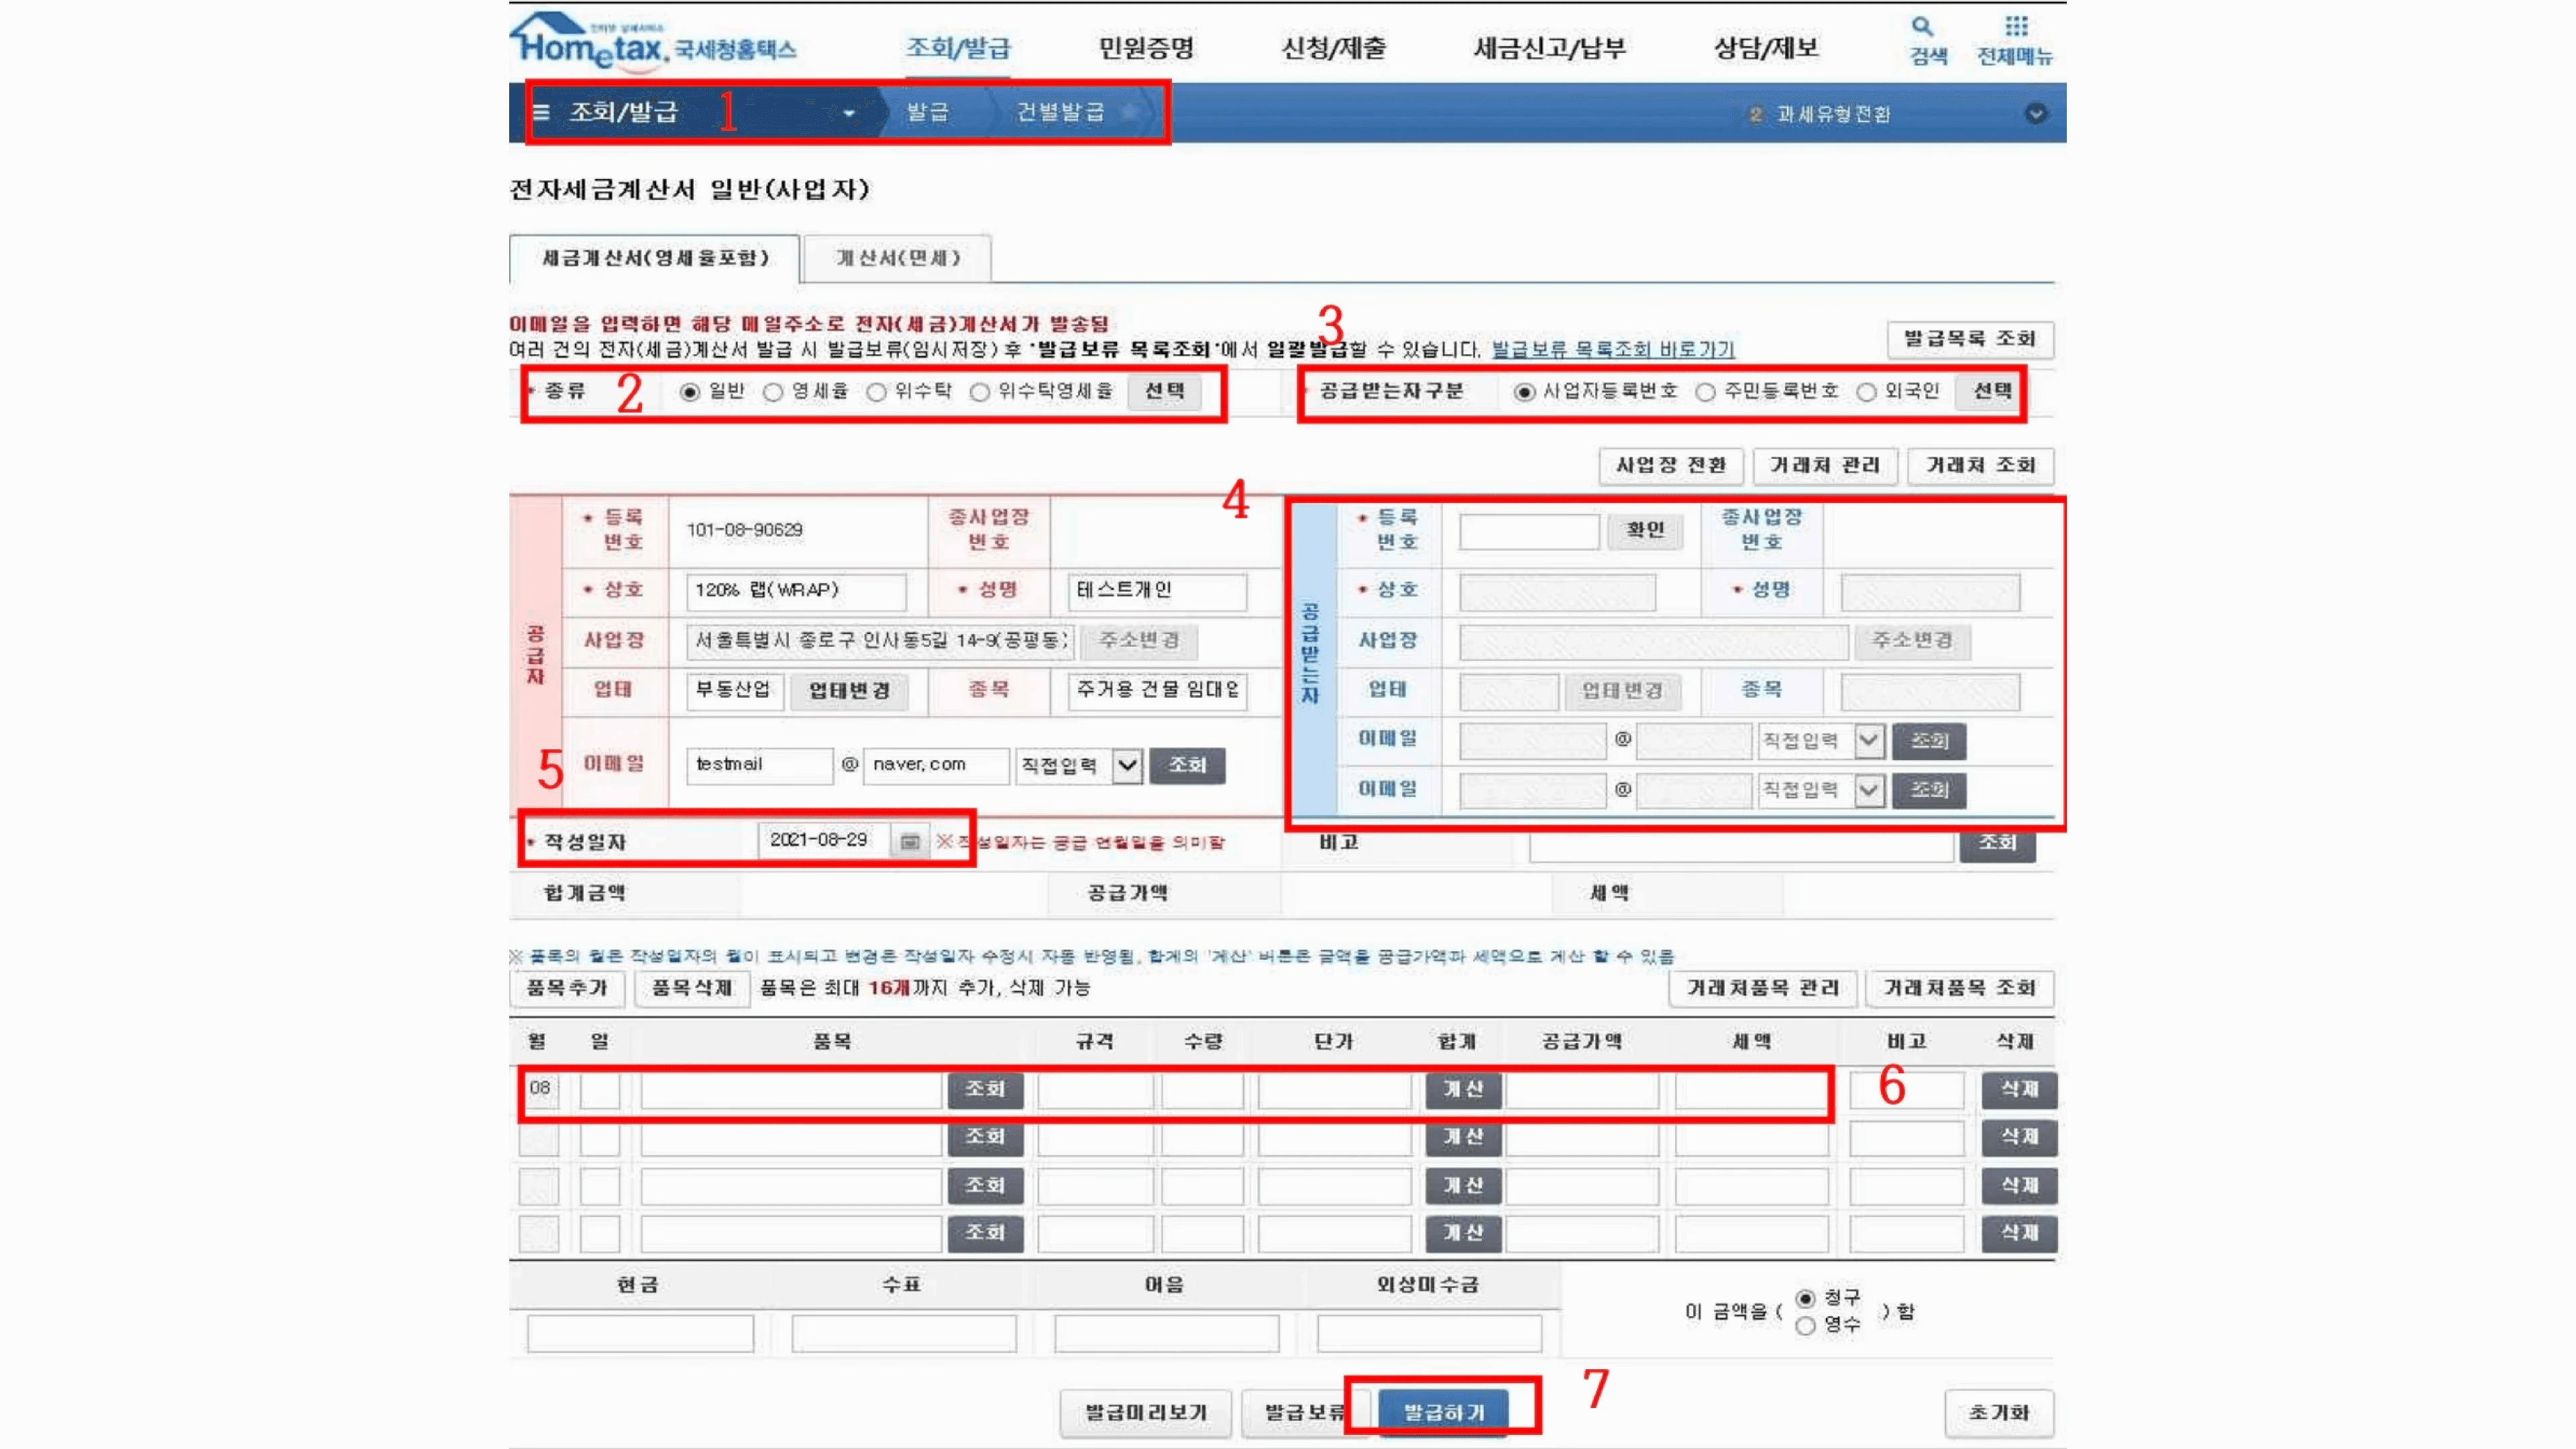This screenshot has width=2576, height=1449.
Task: Open the 조회/발급 top menu
Action: [x=958, y=48]
